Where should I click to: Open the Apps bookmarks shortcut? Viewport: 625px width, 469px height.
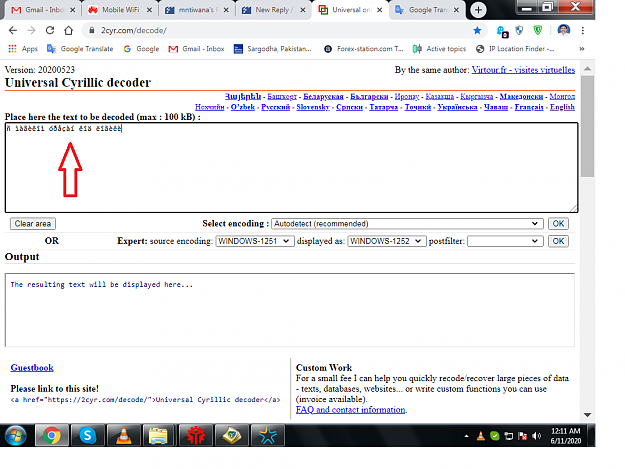[x=23, y=49]
